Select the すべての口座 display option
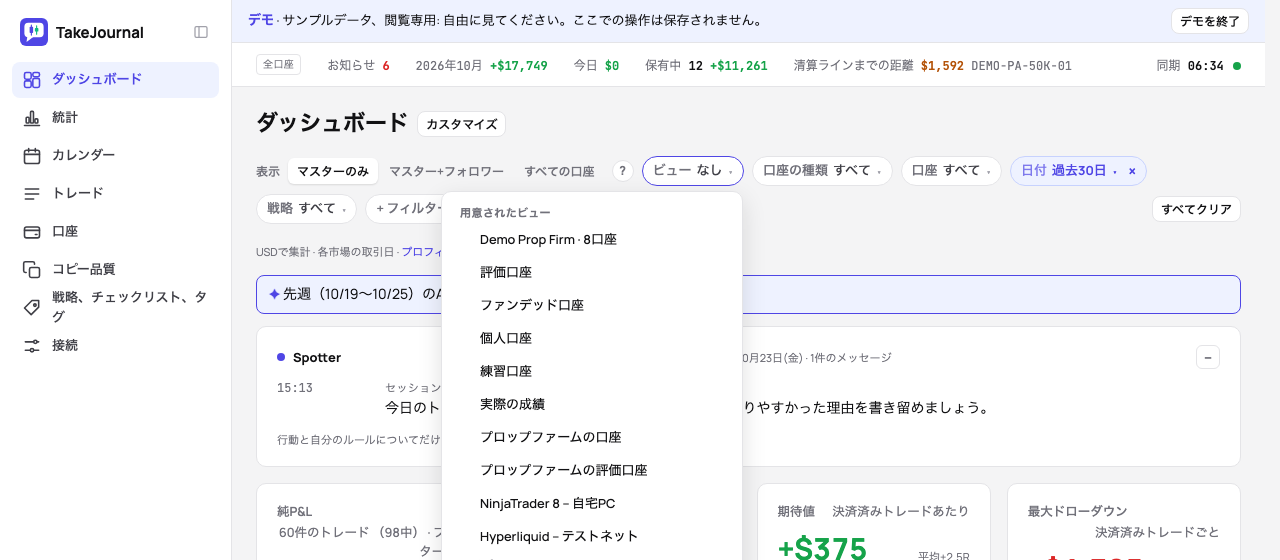 pos(559,171)
